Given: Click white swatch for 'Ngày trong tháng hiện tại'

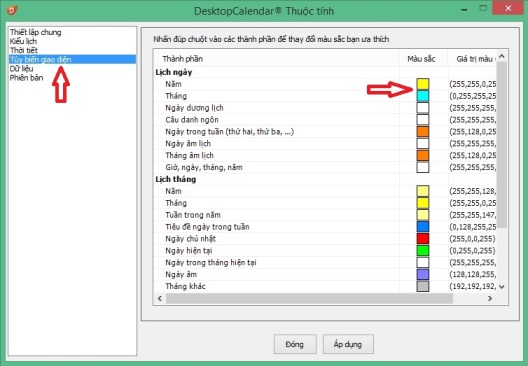Looking at the screenshot, I should [423, 262].
